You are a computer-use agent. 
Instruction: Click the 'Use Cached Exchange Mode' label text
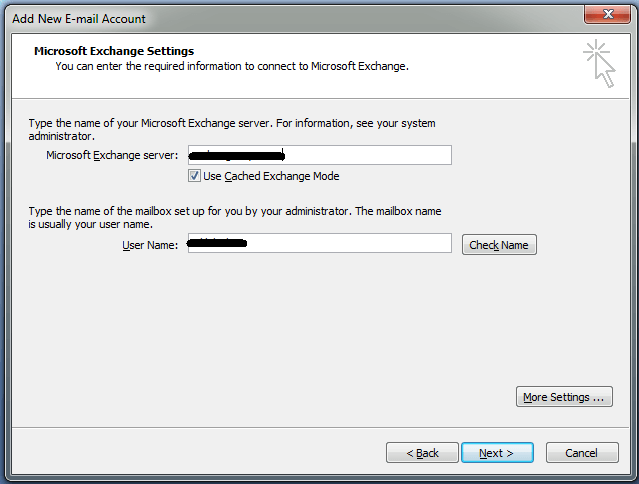pos(271,176)
